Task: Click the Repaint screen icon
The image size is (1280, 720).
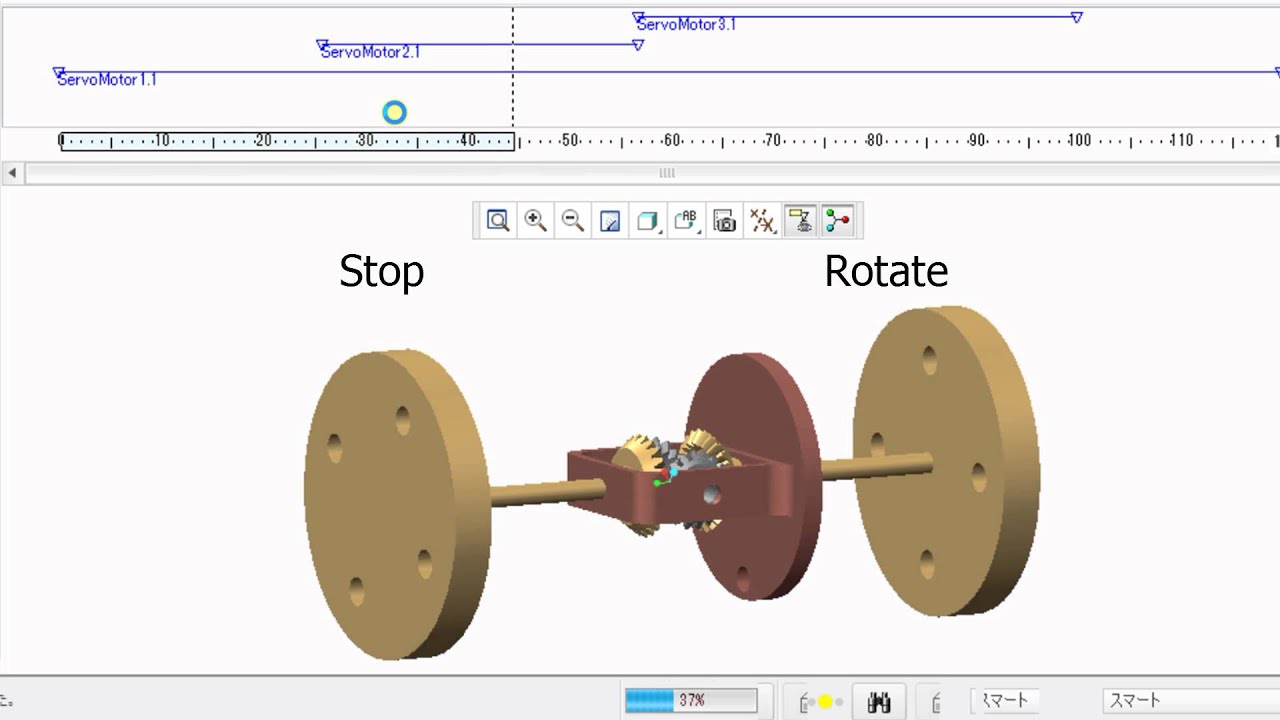Action: [610, 221]
